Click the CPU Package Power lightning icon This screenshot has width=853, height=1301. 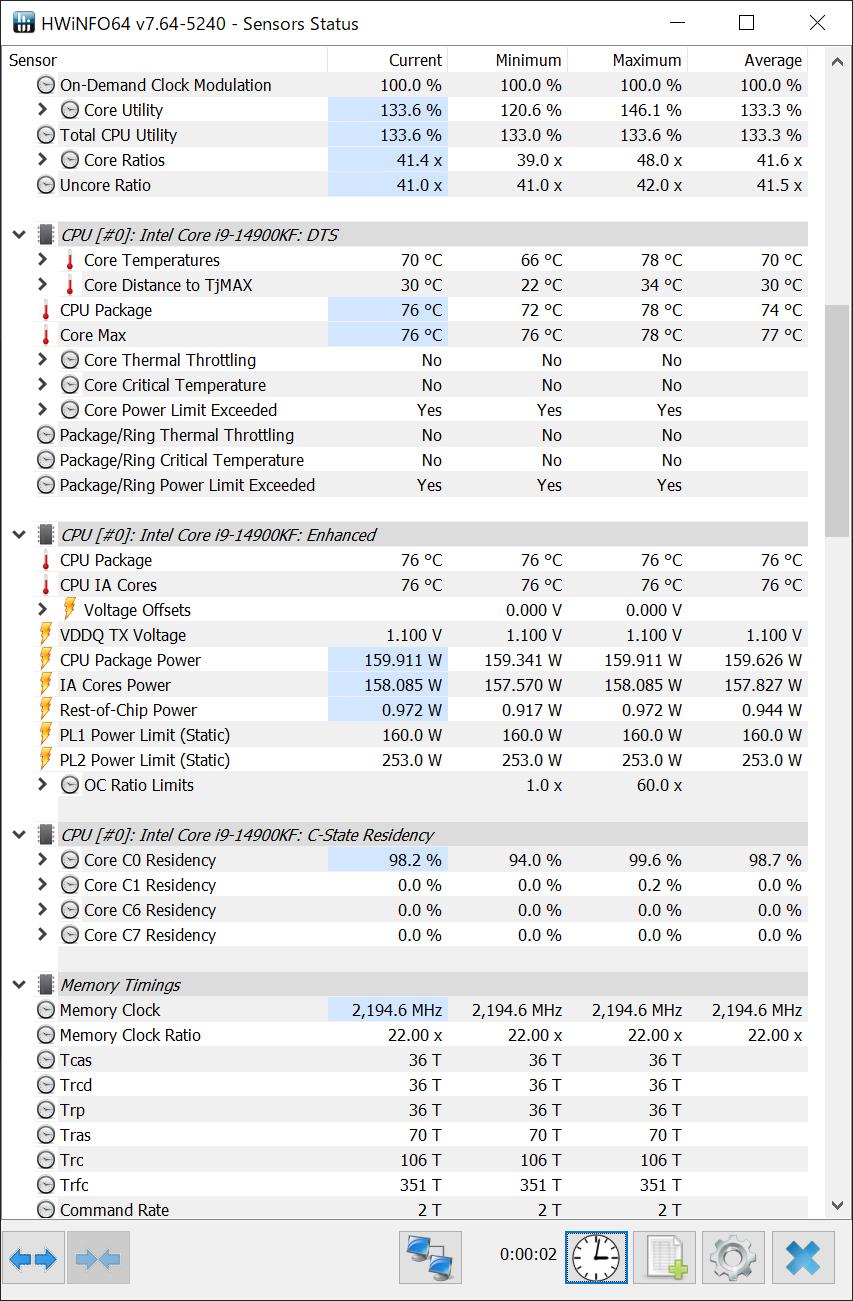(45, 660)
